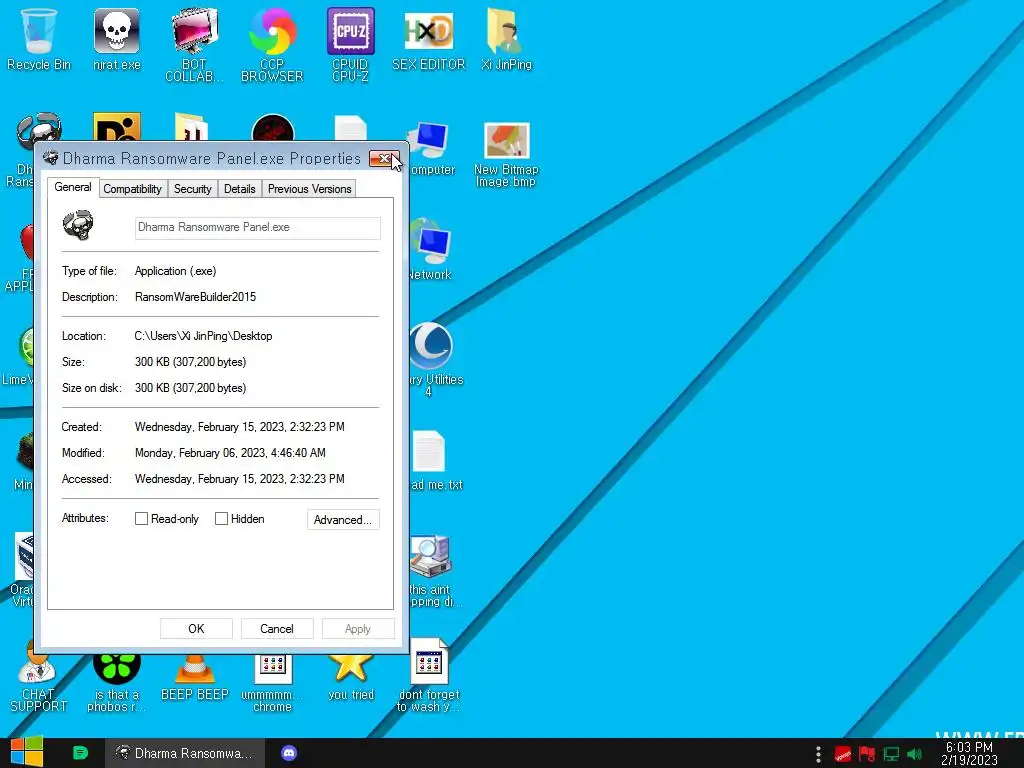
Task: Click the Modified date value
Action: (230, 453)
